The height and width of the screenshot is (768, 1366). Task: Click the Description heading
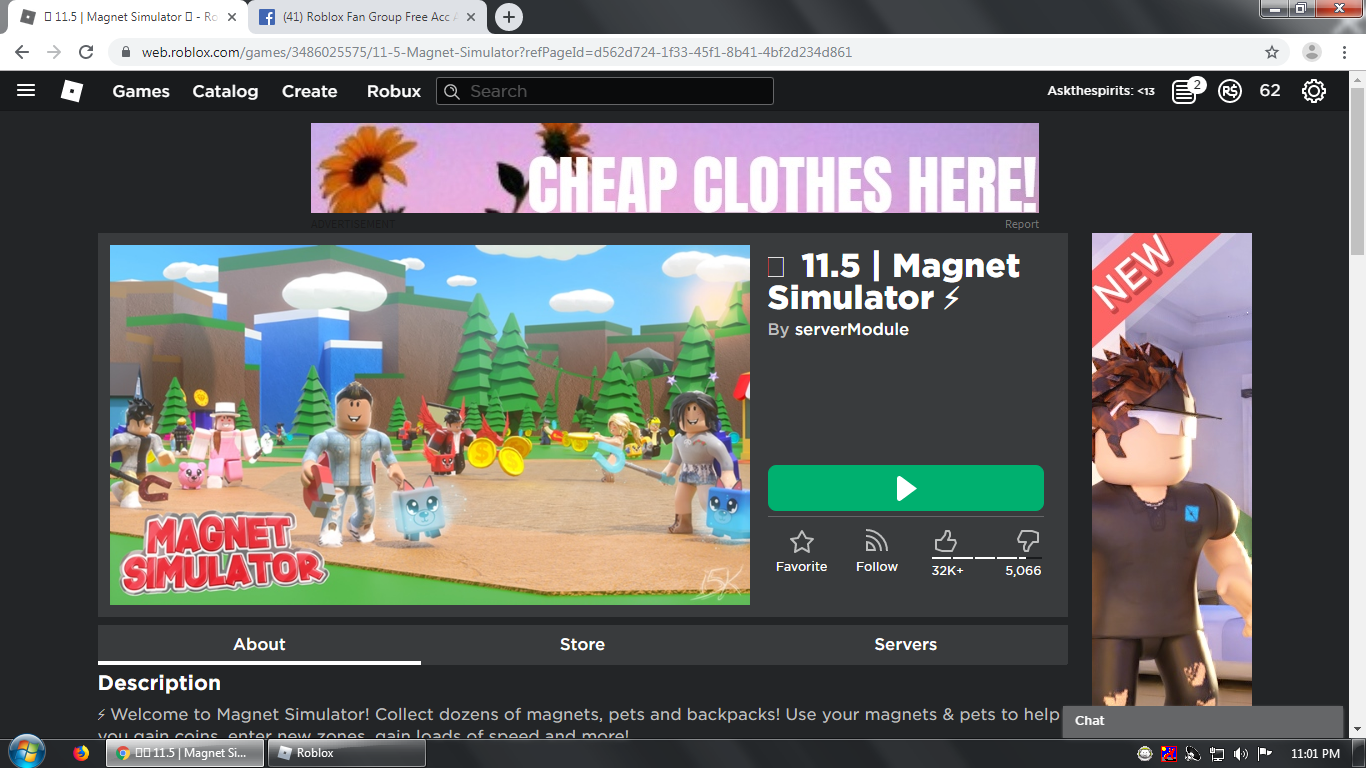pos(159,683)
